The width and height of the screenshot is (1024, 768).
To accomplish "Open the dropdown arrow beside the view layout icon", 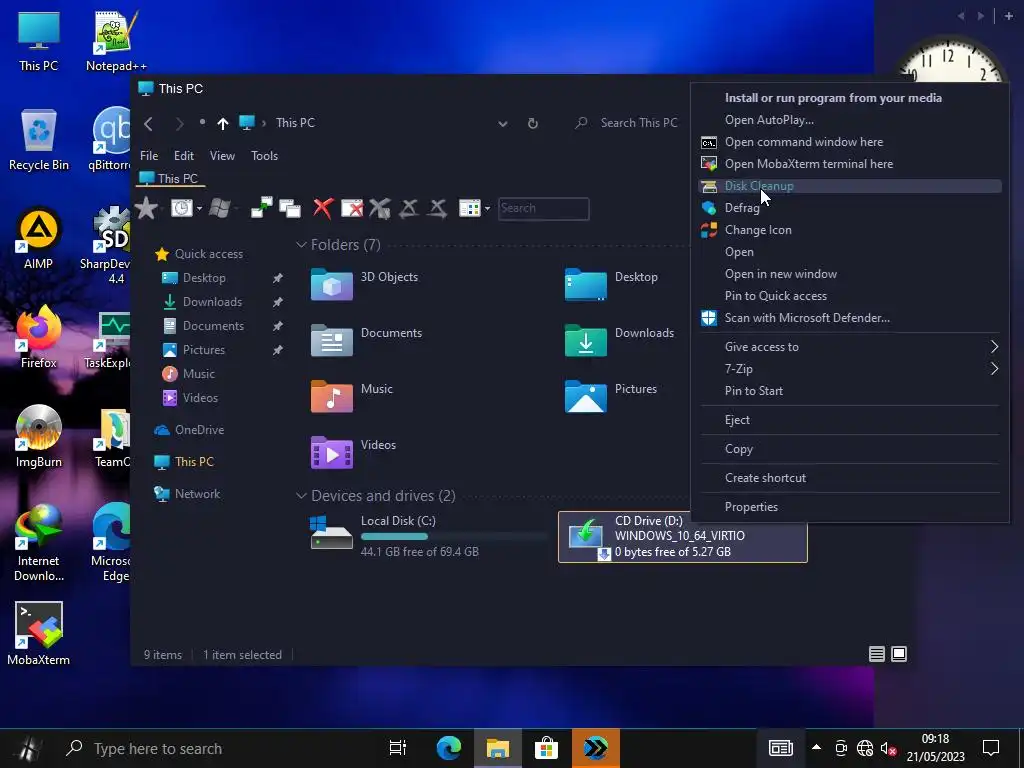I will coord(487,209).
